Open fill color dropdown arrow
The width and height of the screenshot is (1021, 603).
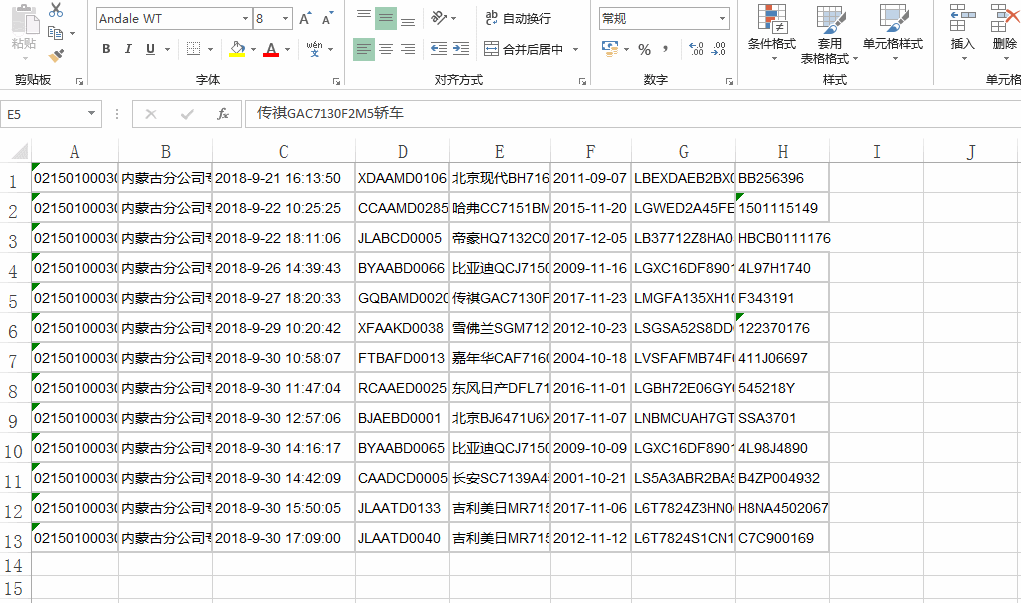(253, 49)
